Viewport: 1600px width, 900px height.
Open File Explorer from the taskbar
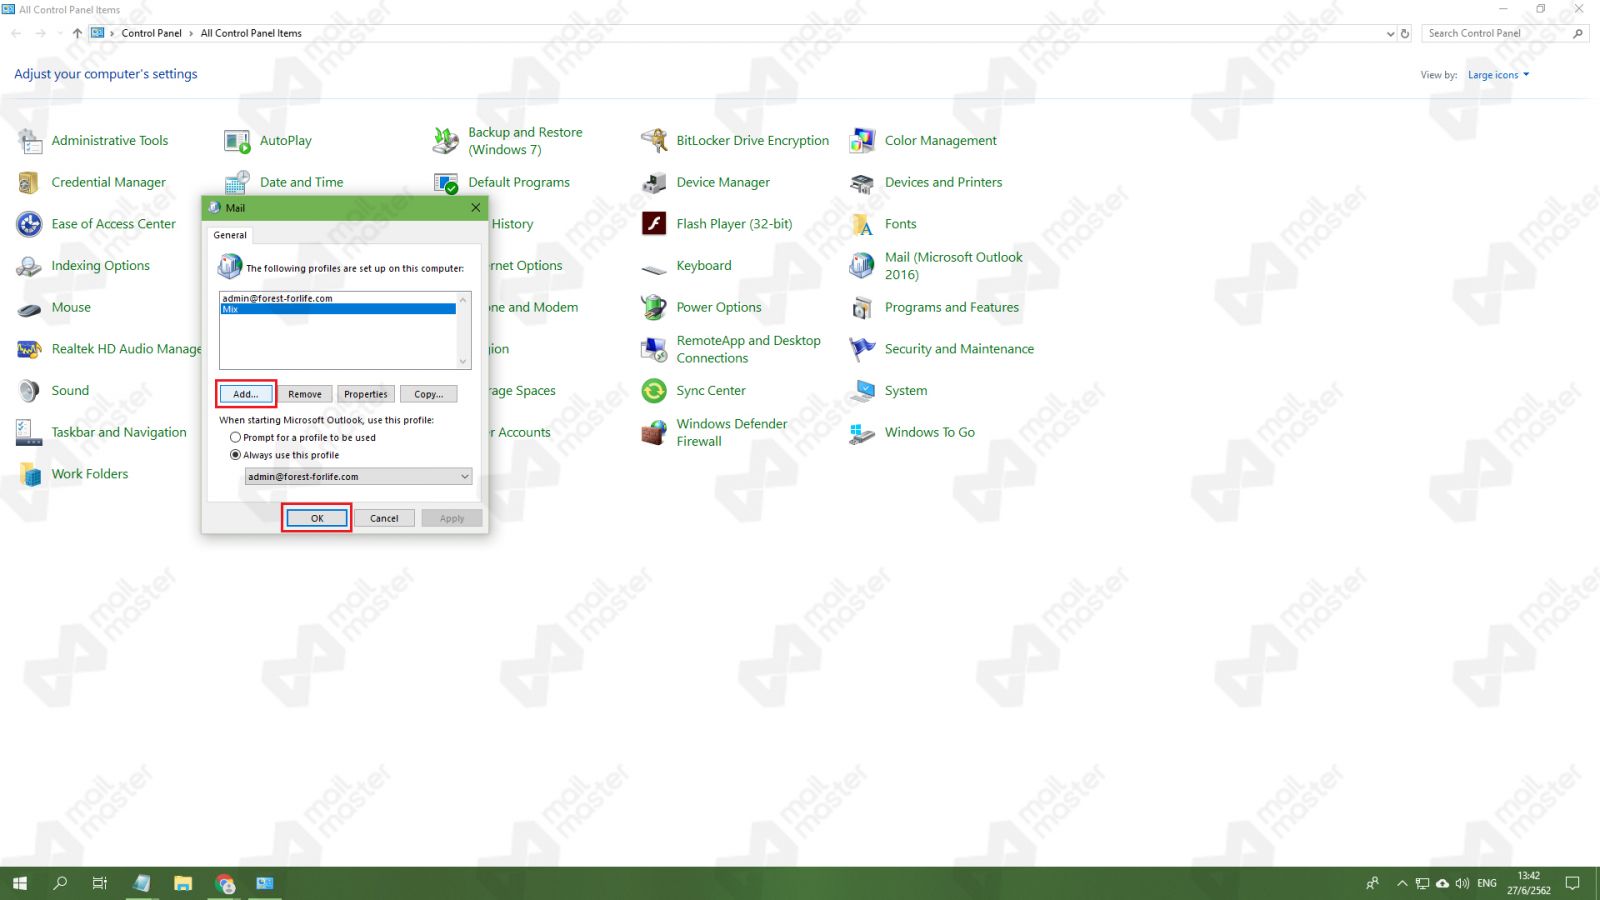point(182,883)
